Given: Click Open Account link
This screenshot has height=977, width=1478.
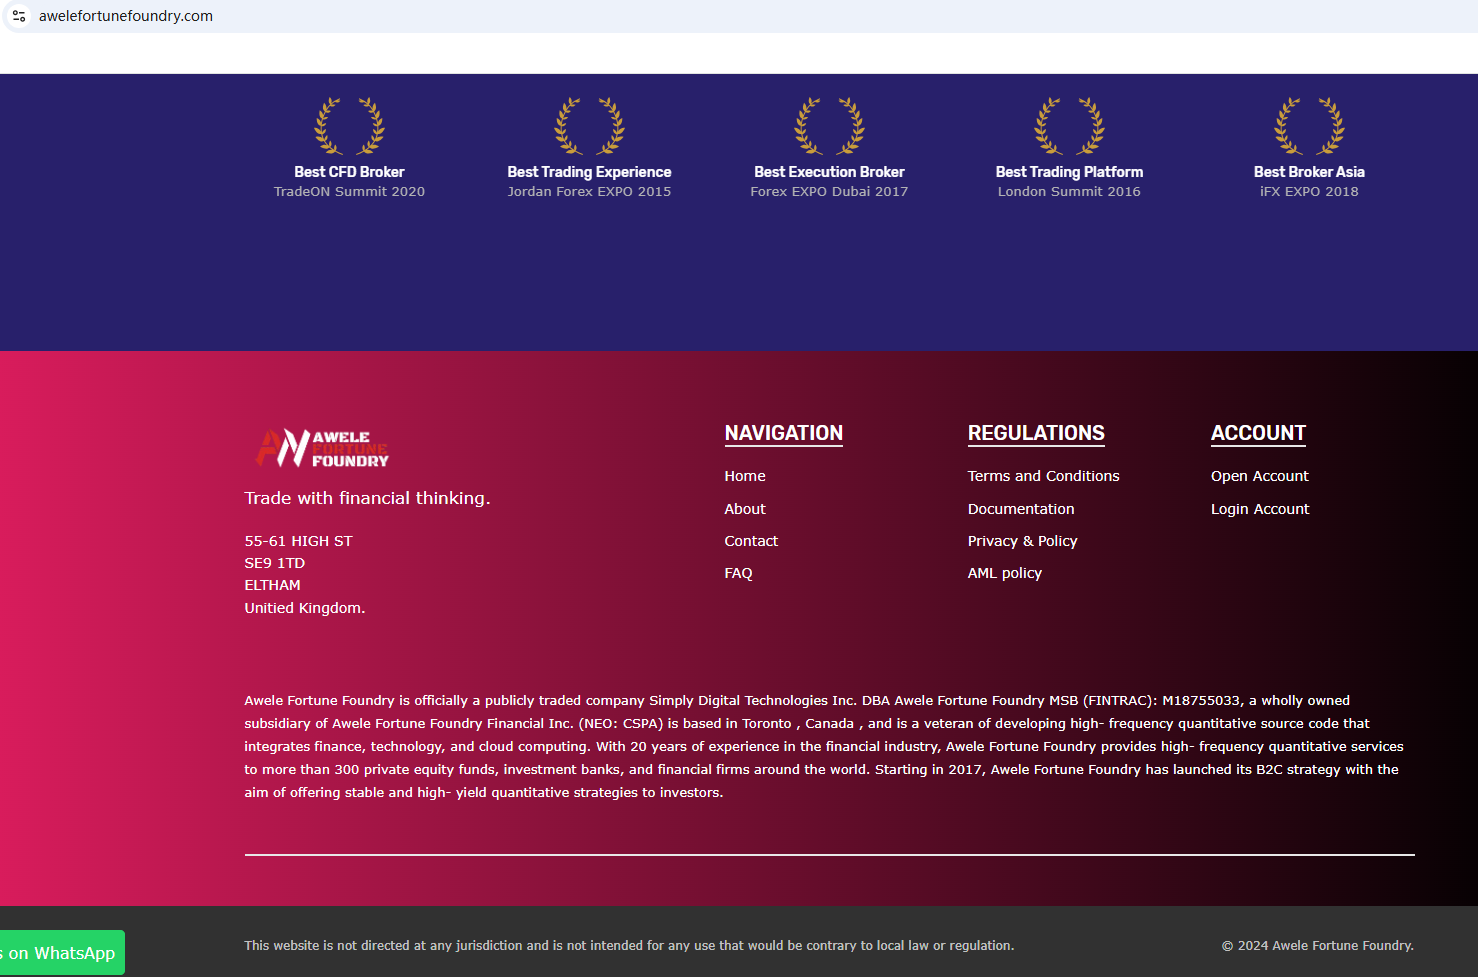Looking at the screenshot, I should [1259, 476].
